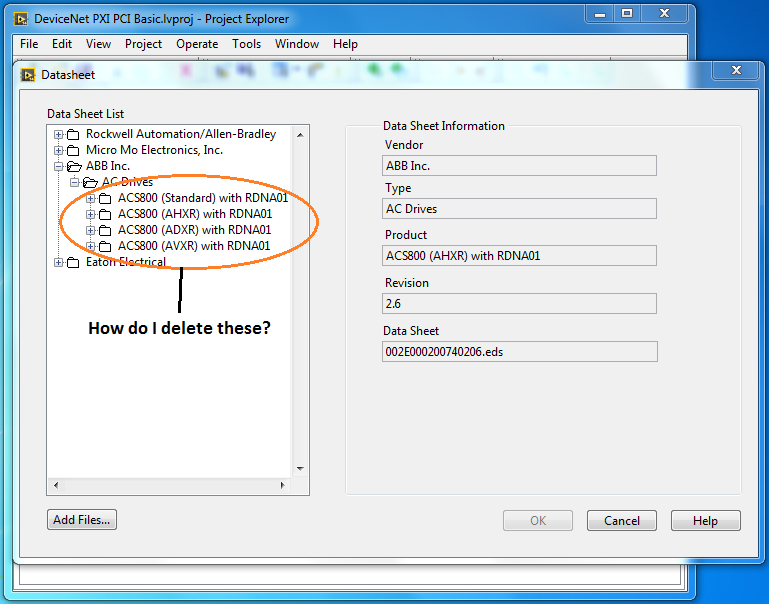Expand ACS800 (AHXR) with RDNA01 node

coord(90,214)
